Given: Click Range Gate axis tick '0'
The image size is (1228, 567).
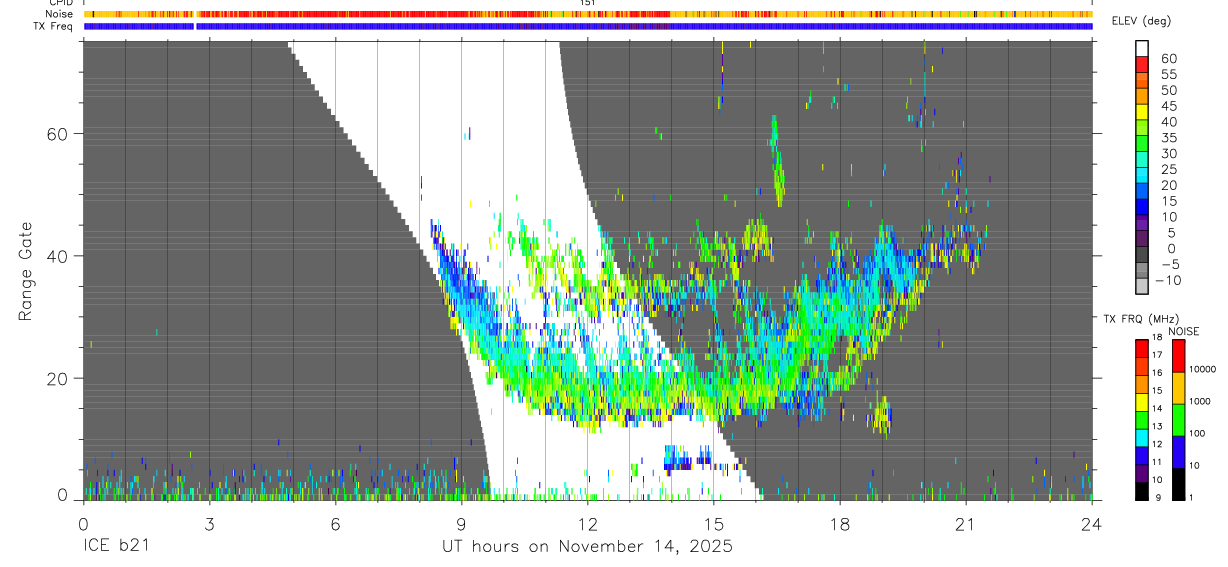Looking at the screenshot, I should pyautogui.click(x=63, y=496).
